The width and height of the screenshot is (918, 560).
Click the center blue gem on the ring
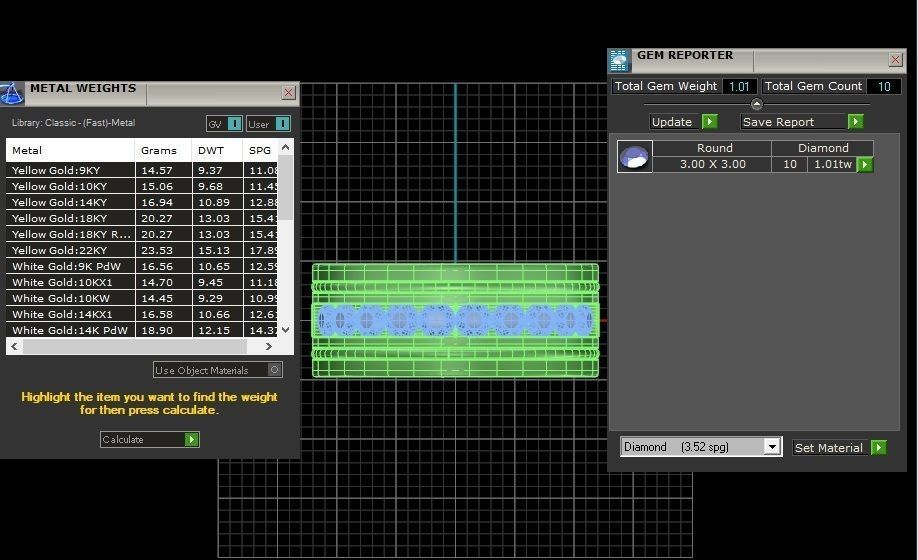[x=436, y=321]
